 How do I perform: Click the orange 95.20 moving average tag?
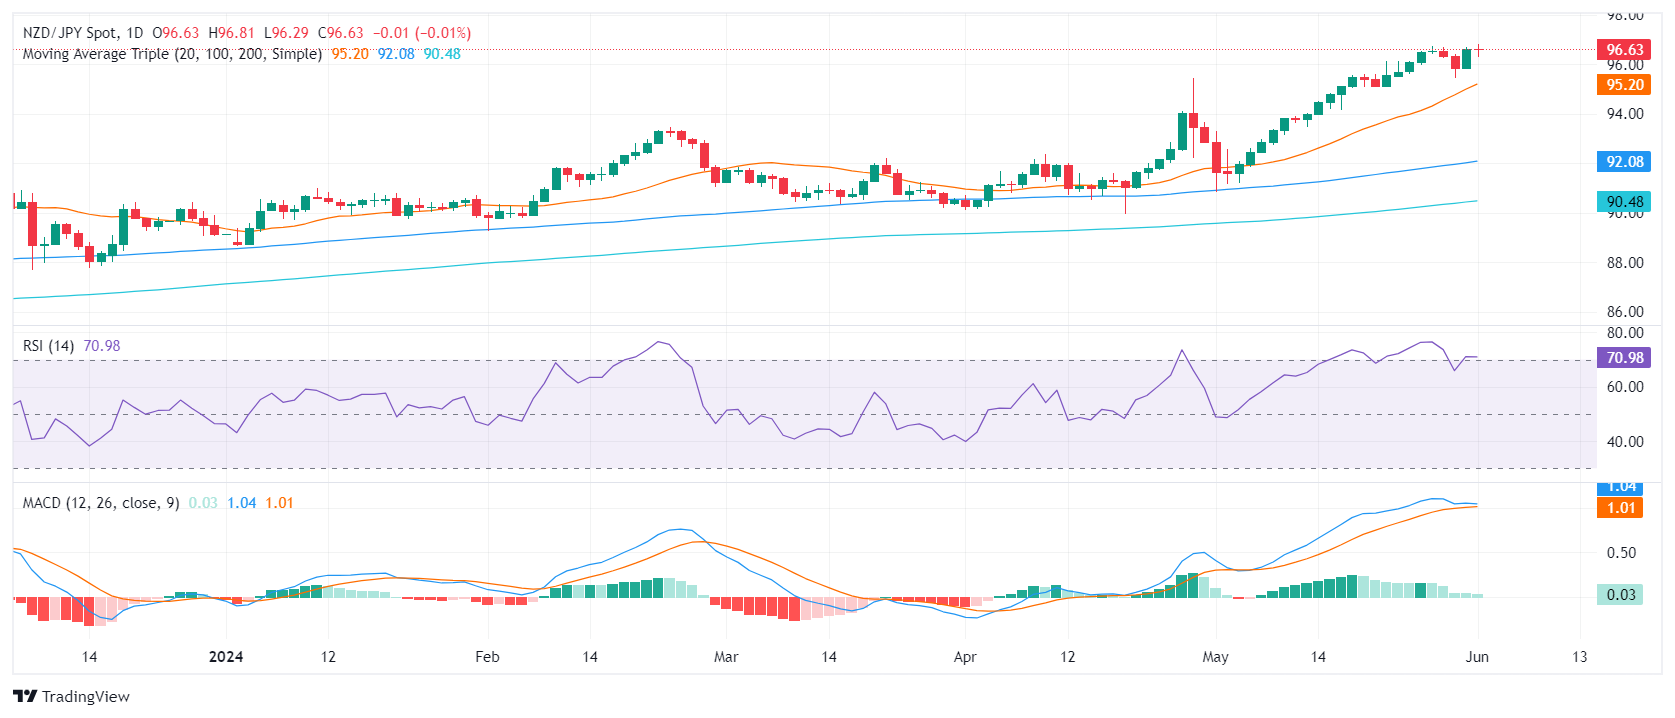tap(1624, 85)
